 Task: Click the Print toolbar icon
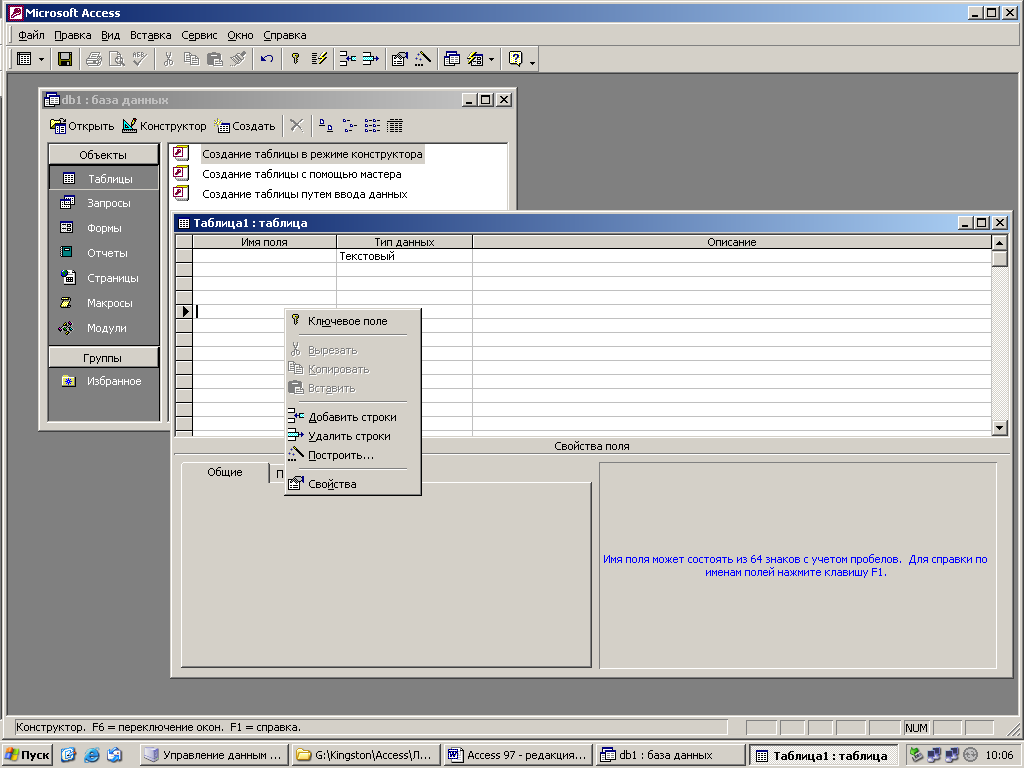tap(94, 59)
